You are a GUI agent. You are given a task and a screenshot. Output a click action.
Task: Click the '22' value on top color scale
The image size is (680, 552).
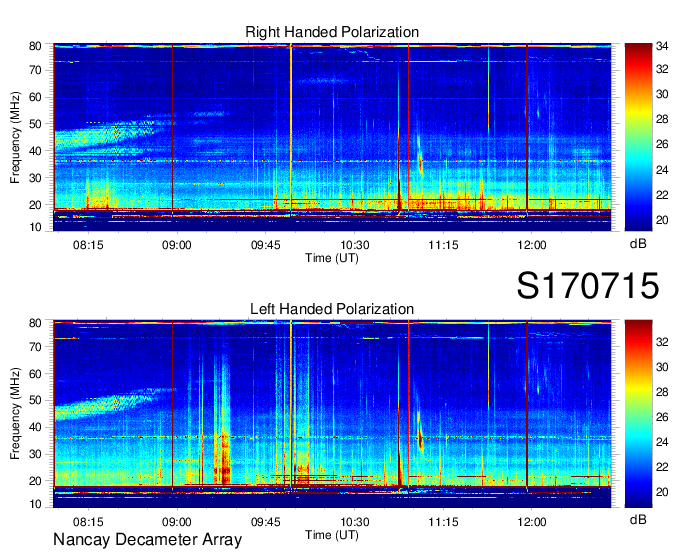coord(662,195)
